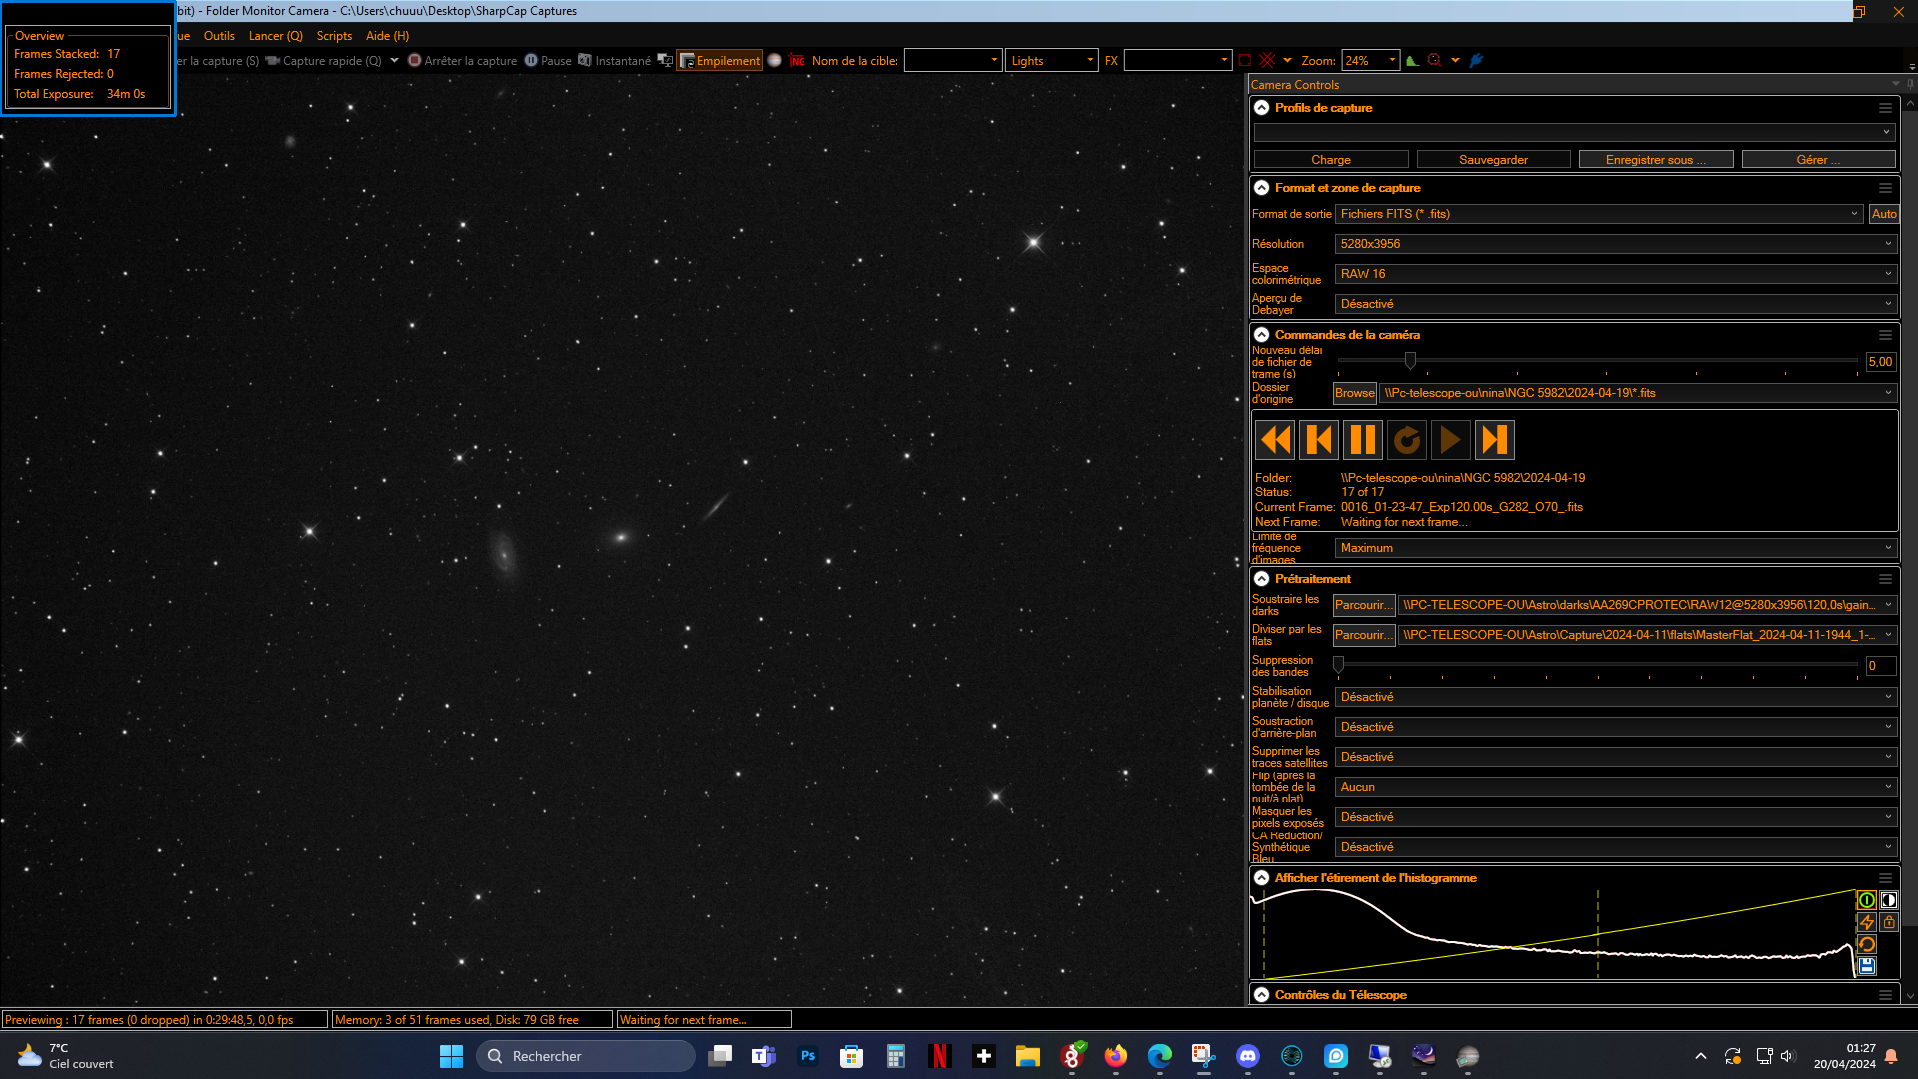This screenshot has width=1918, height=1079.
Task: Collapse the Prétraitement section
Action: tap(1262, 579)
